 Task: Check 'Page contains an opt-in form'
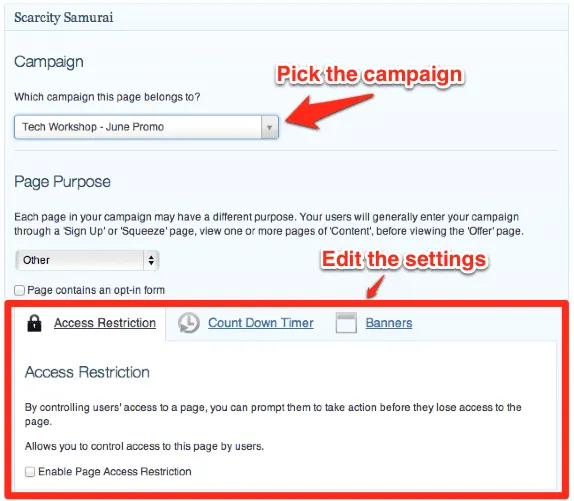[19, 290]
